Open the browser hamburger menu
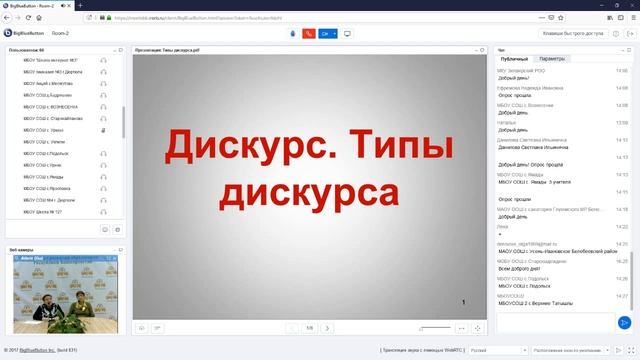Image resolution: width=640 pixels, height=360 pixels. [x=633, y=18]
